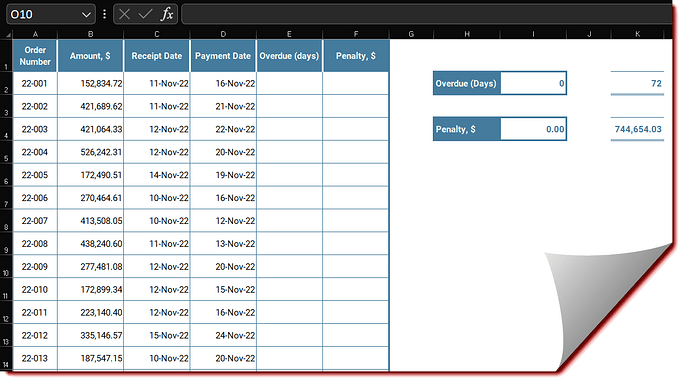Click empty Overdue cell for order 22-001
Screen dimensions: 690x389
[290, 84]
